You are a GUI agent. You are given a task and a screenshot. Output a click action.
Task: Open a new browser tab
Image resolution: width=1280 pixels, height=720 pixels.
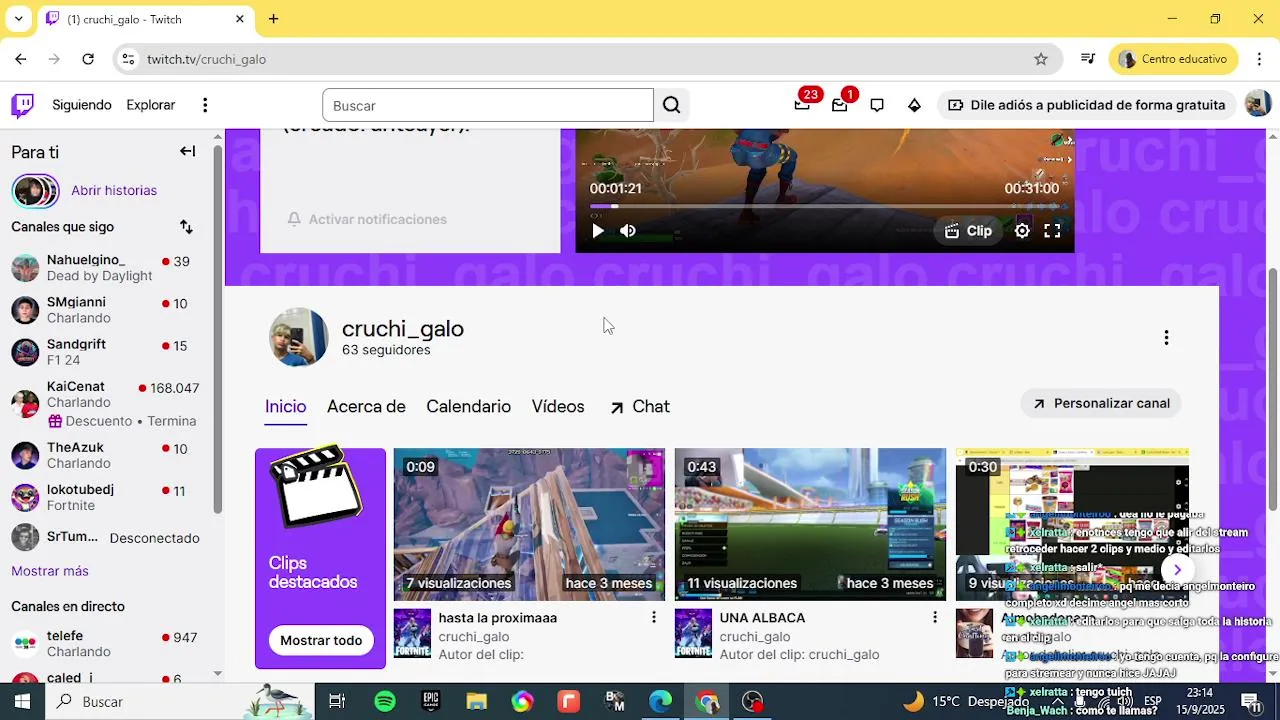point(274,19)
